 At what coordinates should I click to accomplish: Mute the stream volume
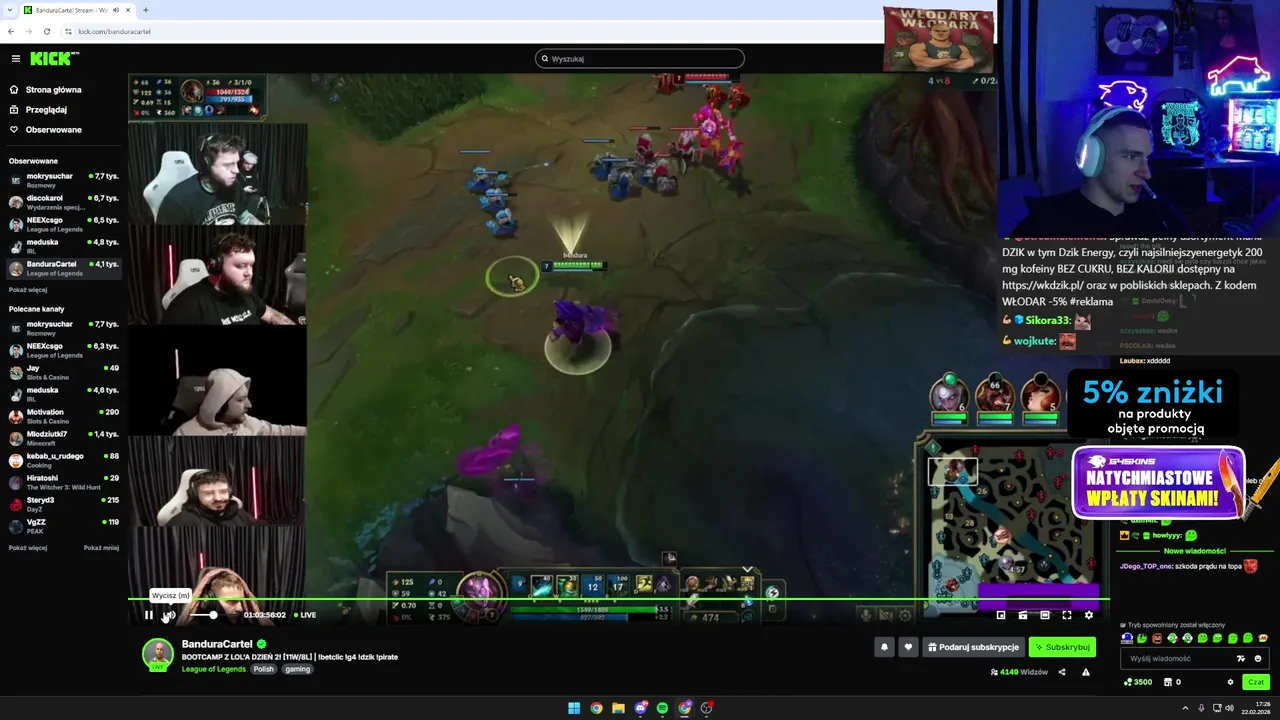170,615
